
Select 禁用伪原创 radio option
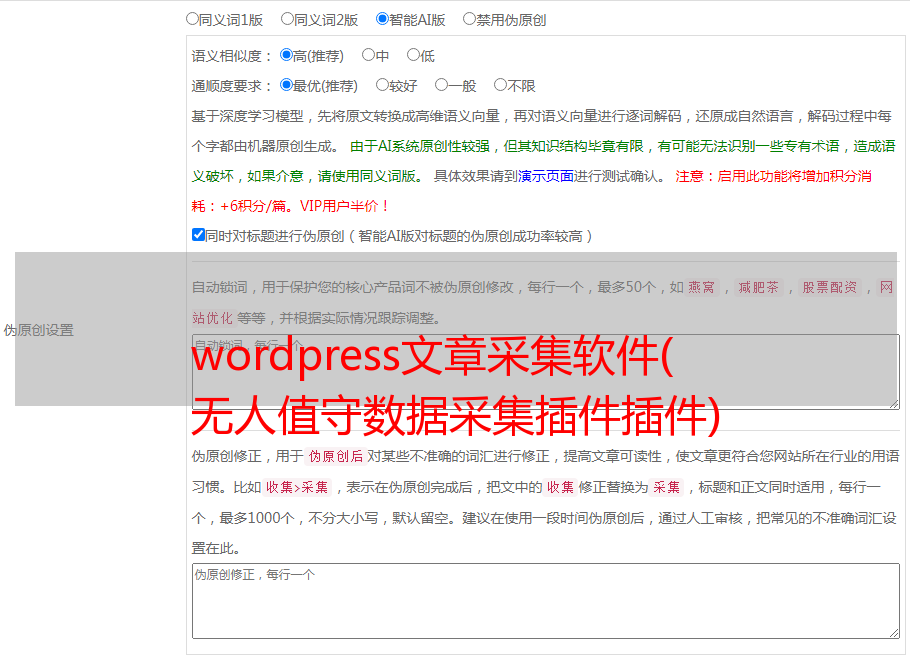coord(469,19)
